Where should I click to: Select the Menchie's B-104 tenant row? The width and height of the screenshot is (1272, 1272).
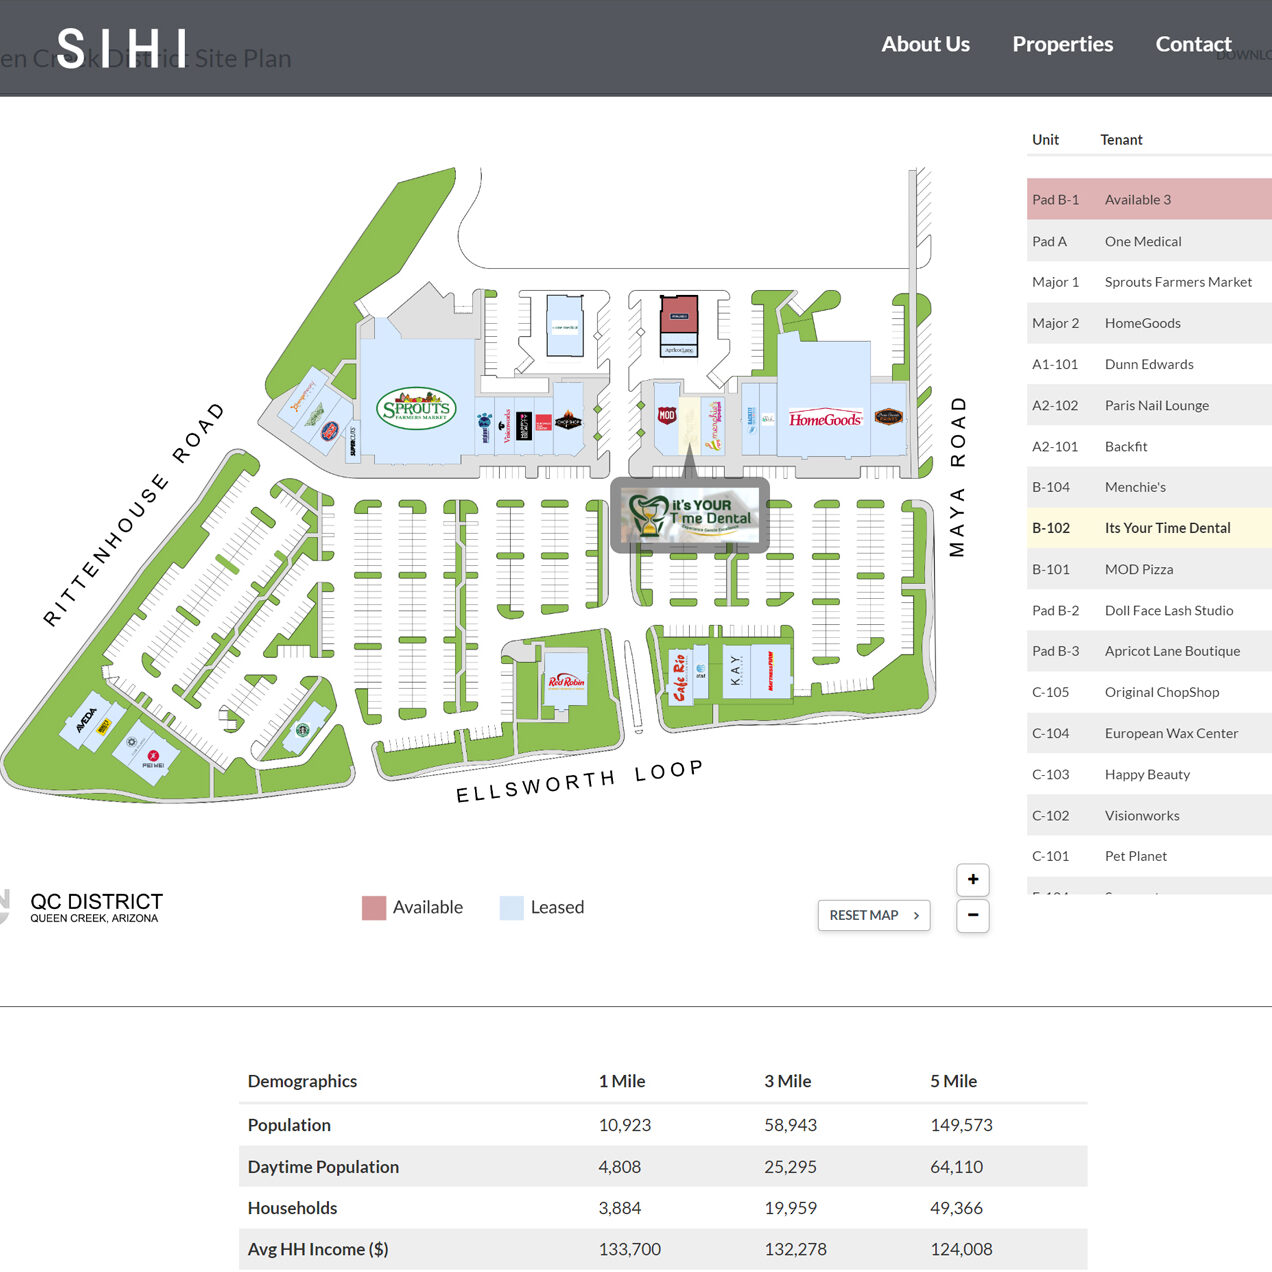coord(1148,487)
